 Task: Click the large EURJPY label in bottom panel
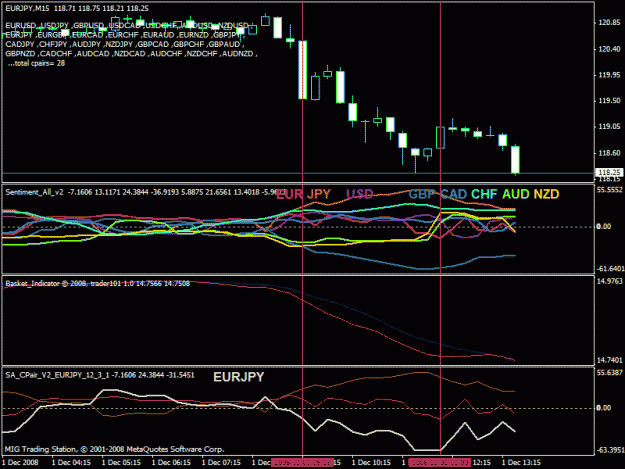coord(239,377)
